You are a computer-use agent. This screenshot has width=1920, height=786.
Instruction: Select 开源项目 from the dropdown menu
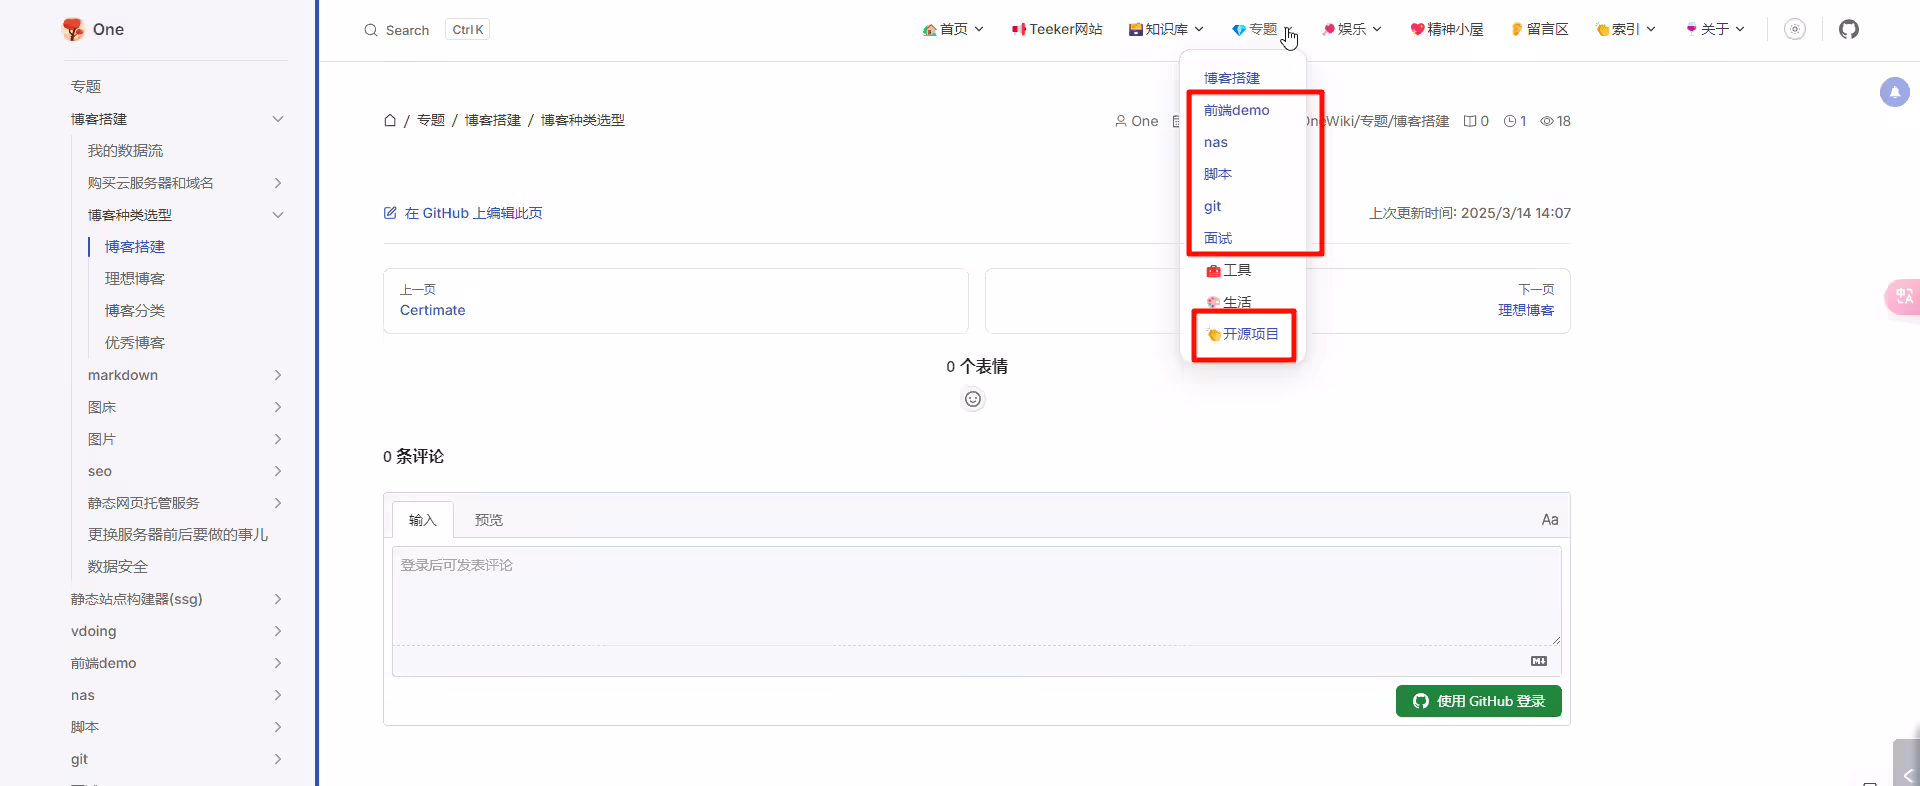1243,334
